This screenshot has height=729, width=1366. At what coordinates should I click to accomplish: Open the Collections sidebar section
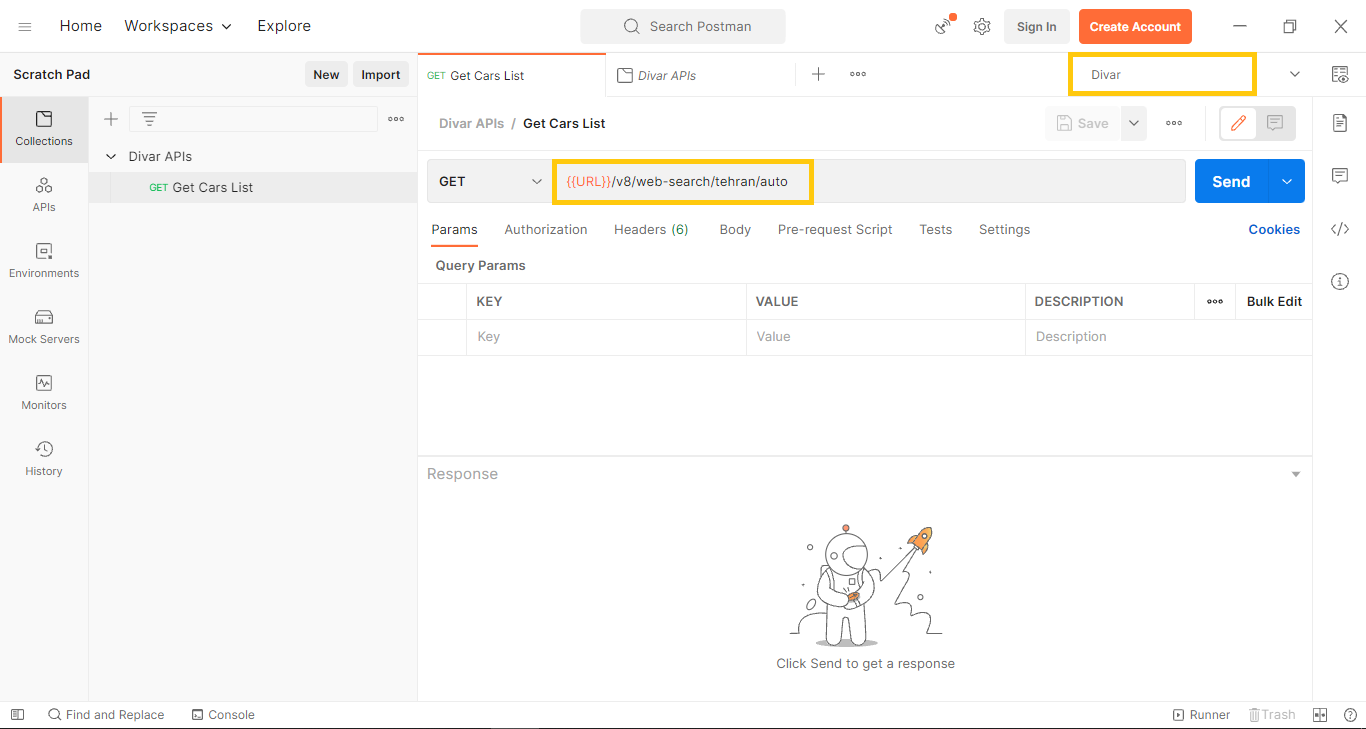pos(44,129)
